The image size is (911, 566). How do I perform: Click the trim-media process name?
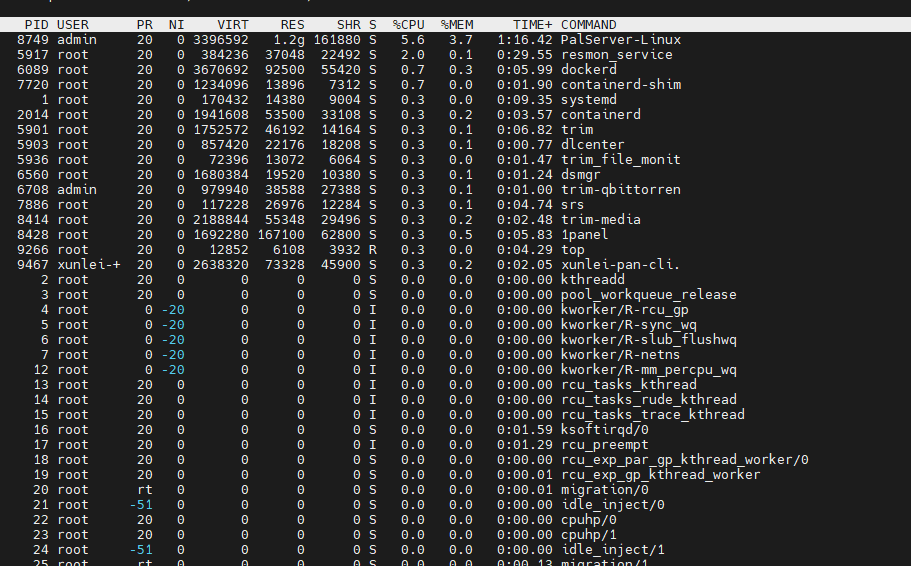tap(601, 220)
